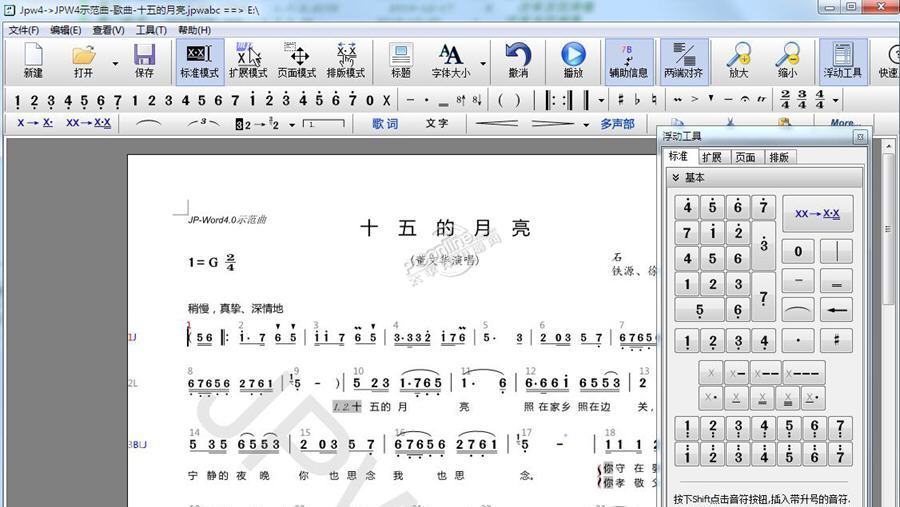Screen dimensions: 900x507
Task: Click XX→X·X button in floating panel
Action: (x=817, y=214)
